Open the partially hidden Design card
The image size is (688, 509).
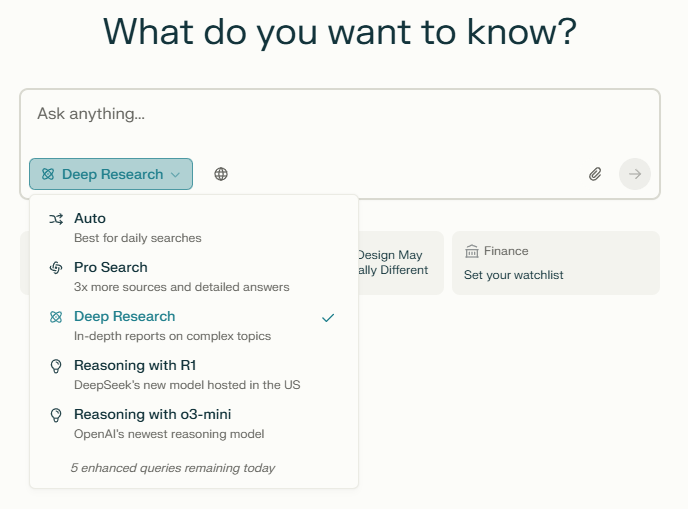click(397, 262)
